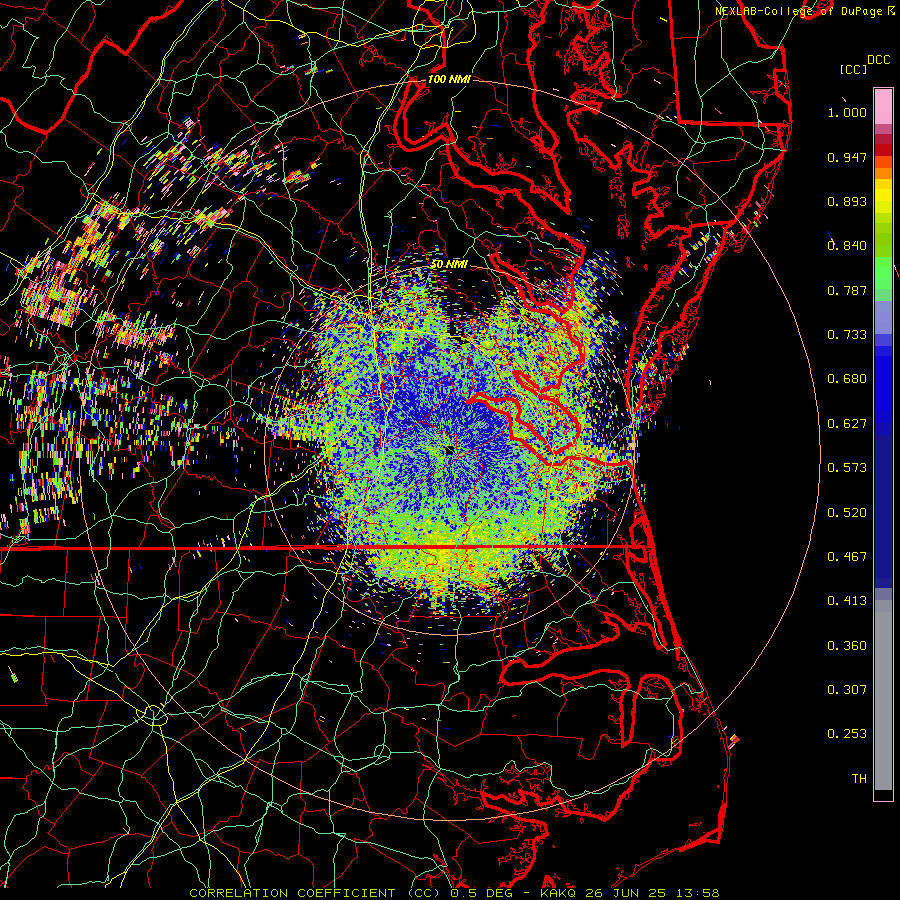Click the 0.467 legend value
Screen dimensions: 900x900
coord(847,557)
